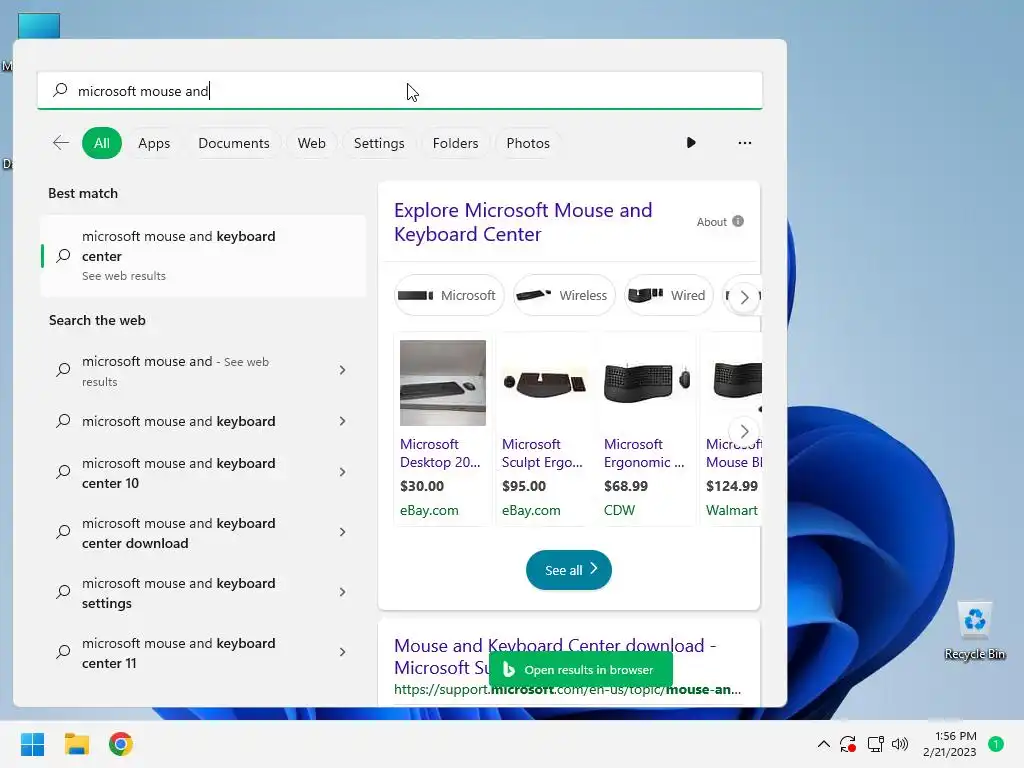
Task: Open the clock and date on taskbar
Action: point(950,744)
